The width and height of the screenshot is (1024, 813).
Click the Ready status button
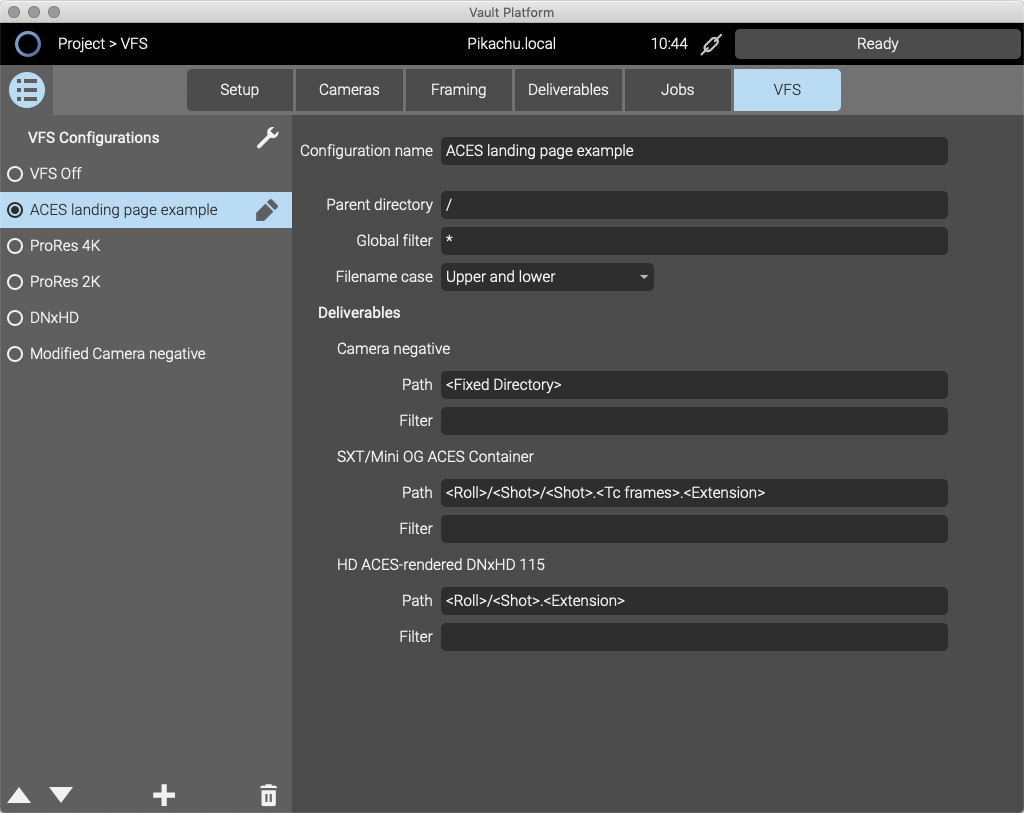point(877,44)
